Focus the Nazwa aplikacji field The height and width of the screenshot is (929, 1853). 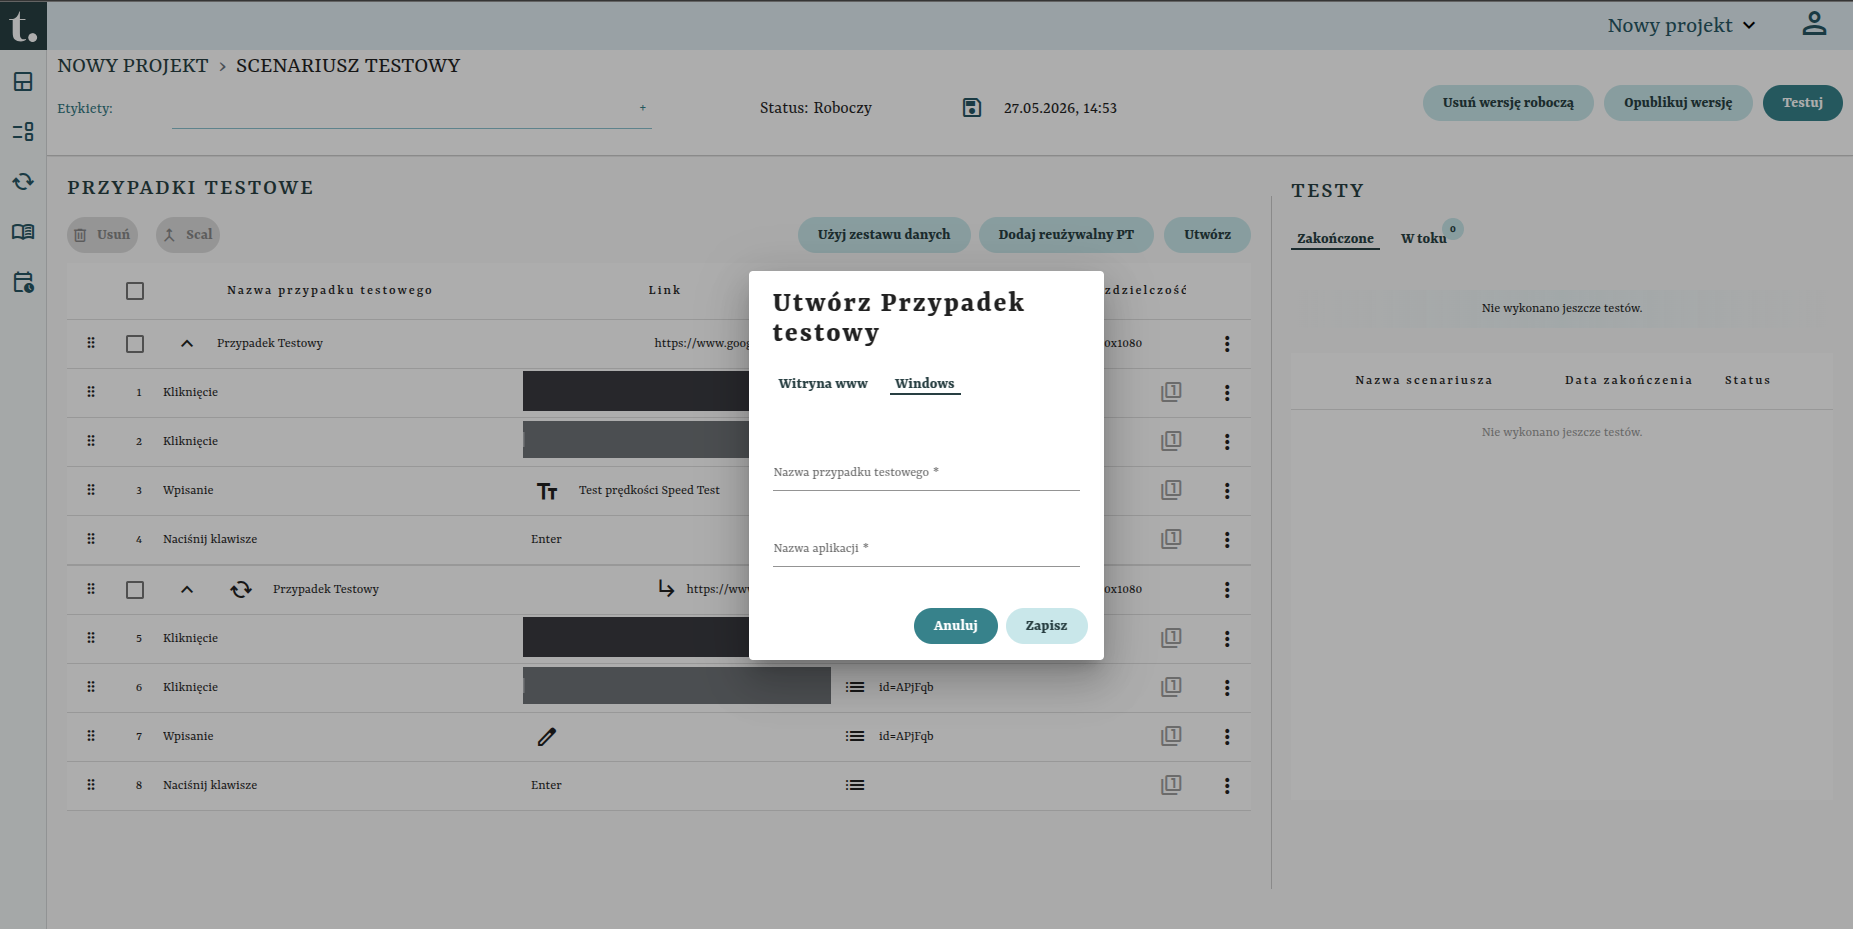[926, 548]
